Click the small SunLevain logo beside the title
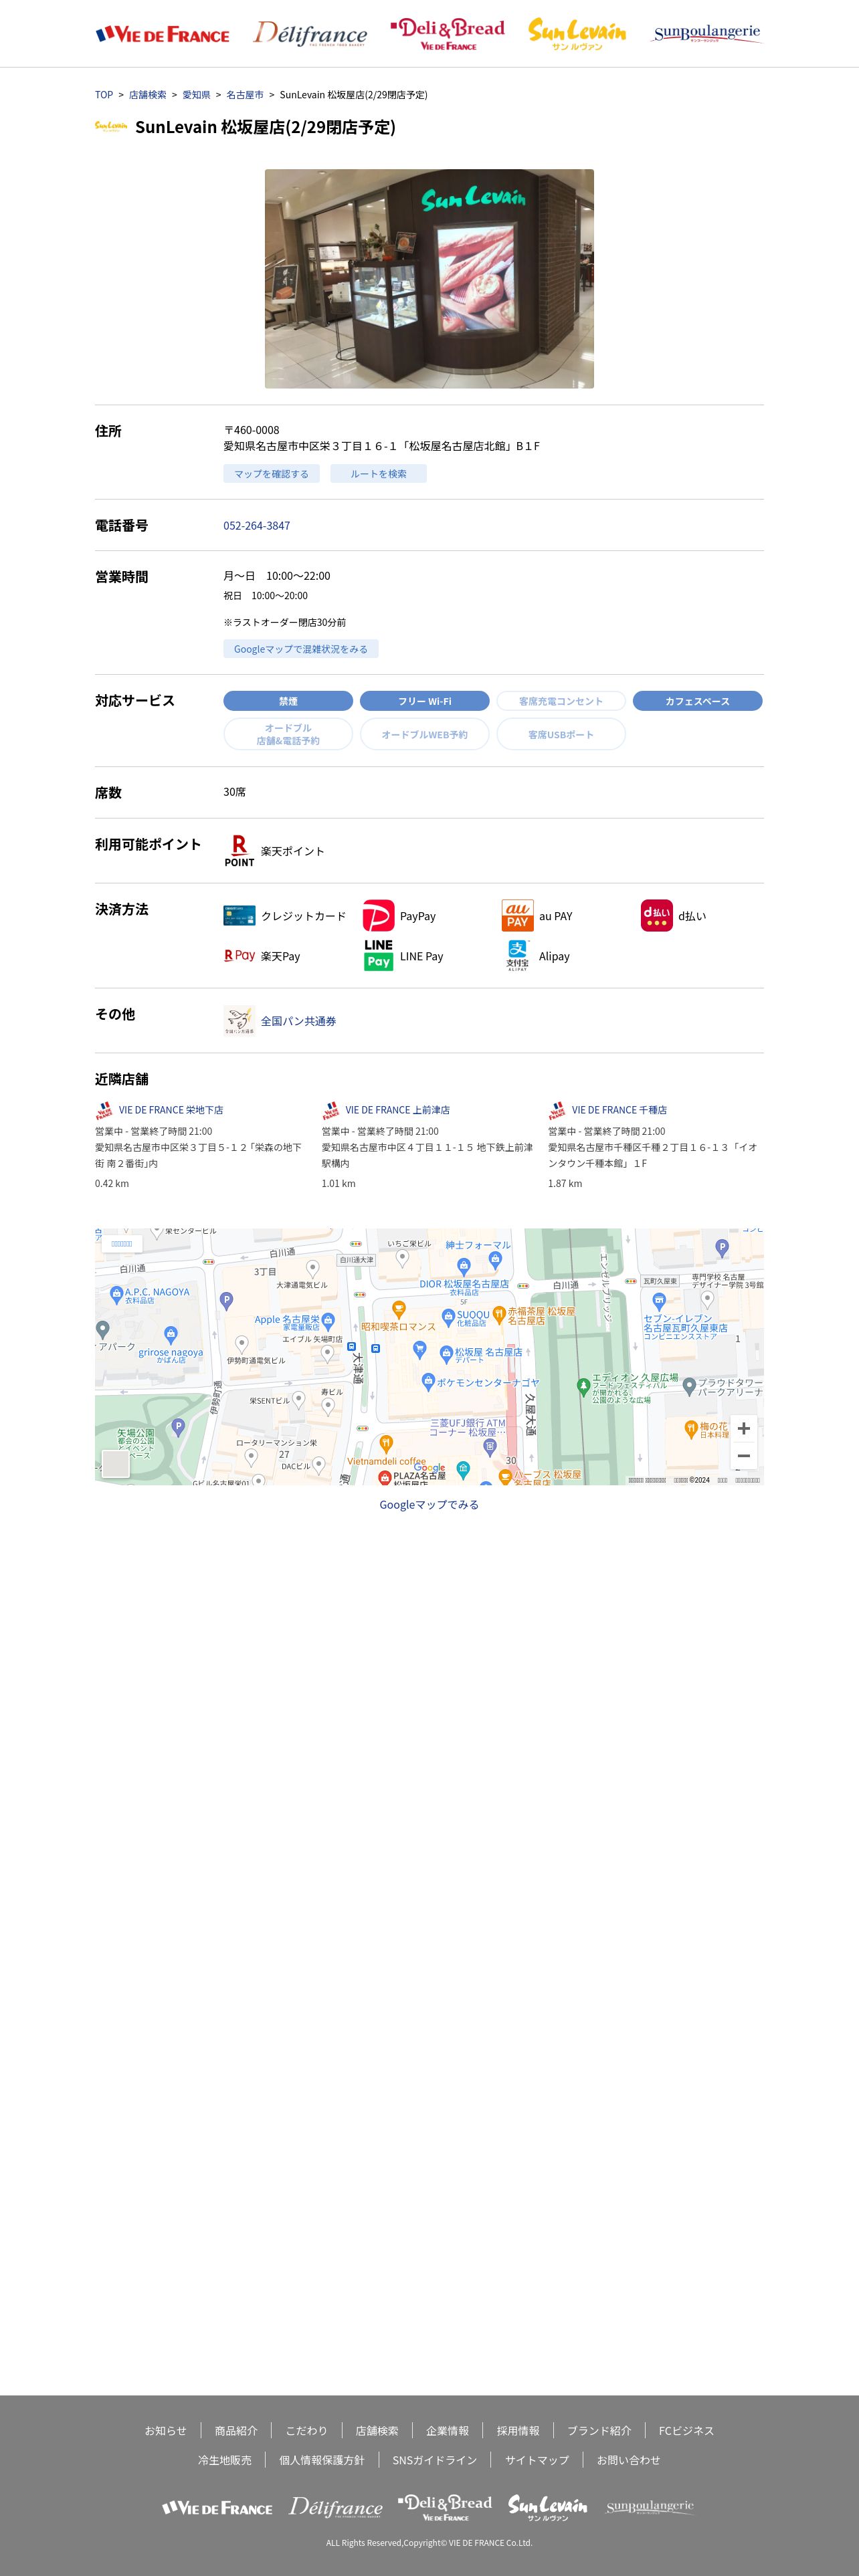 111,126
